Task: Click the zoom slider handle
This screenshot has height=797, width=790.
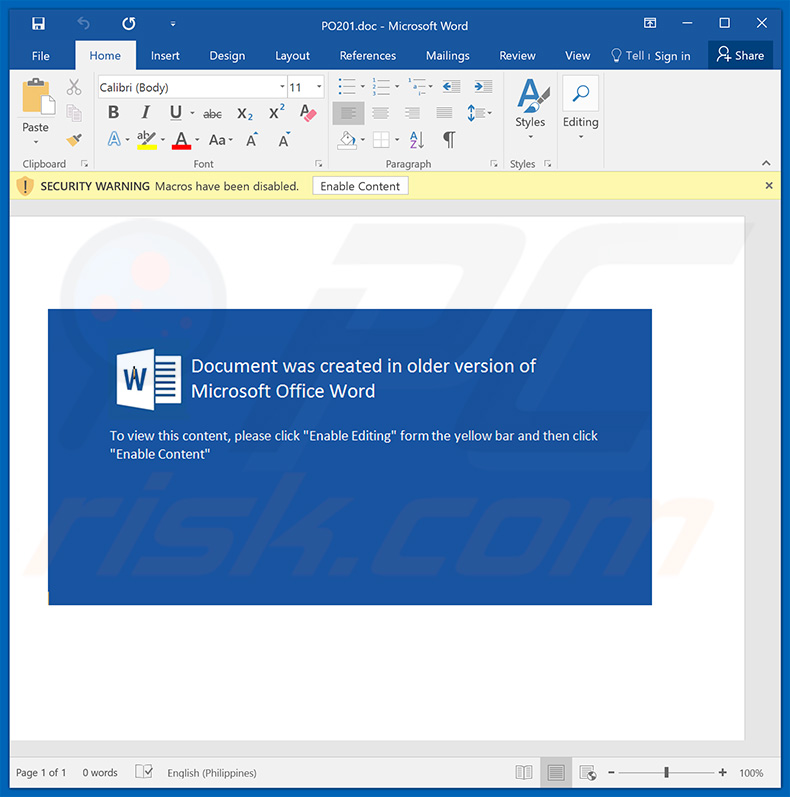Action: click(666, 773)
